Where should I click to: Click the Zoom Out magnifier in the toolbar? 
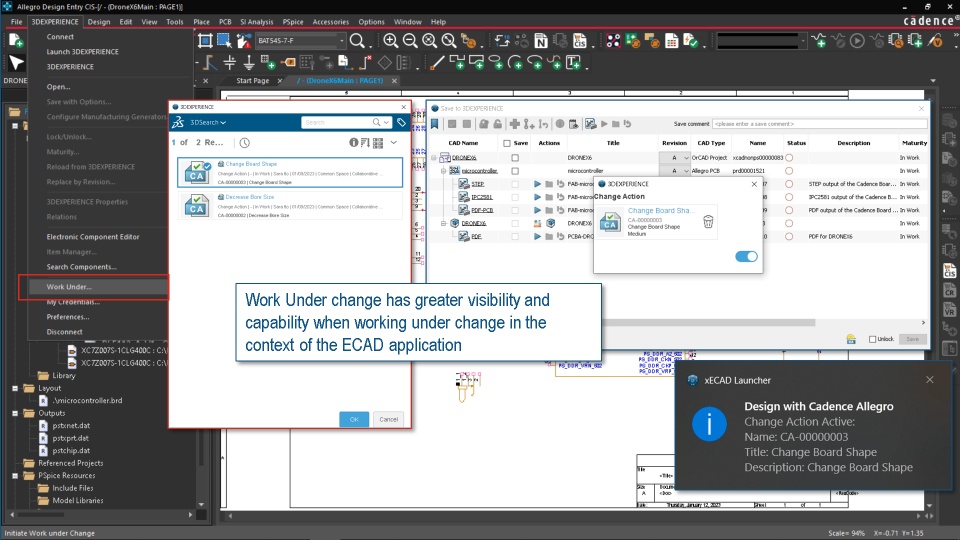coord(410,41)
